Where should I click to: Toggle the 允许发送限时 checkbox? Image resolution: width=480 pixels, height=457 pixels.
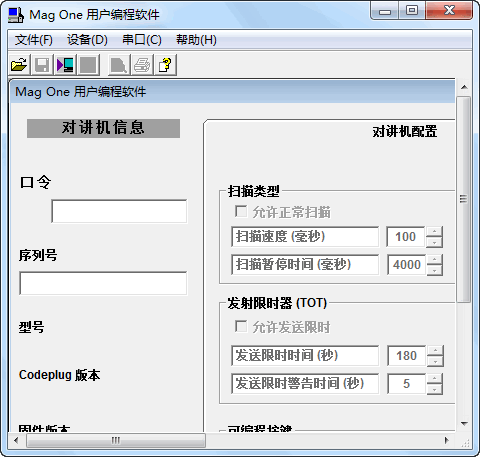241,326
